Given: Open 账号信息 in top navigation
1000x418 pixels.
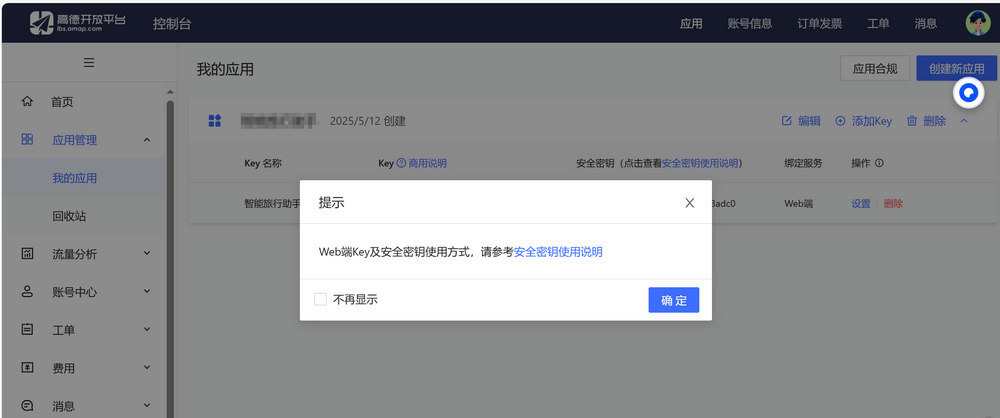Looking at the screenshot, I should 749,23.
